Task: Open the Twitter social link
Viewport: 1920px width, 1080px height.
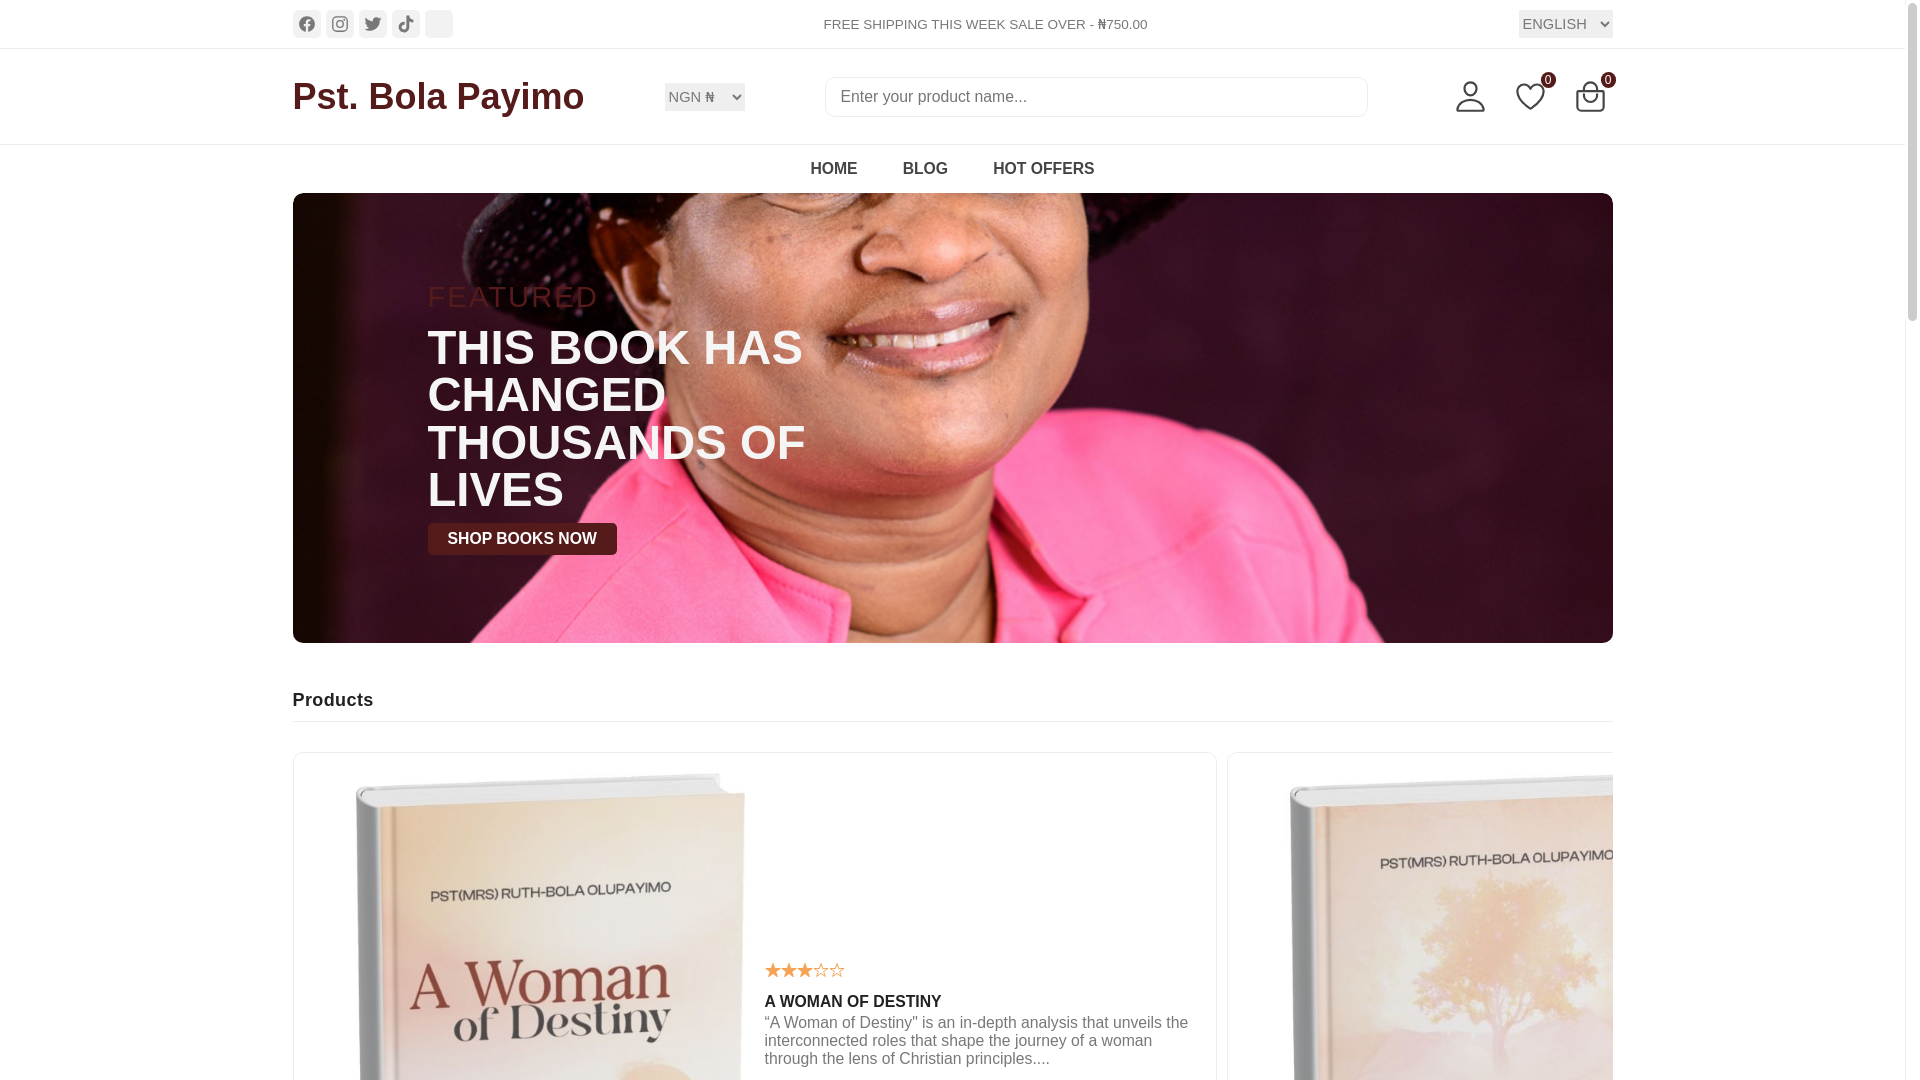Action: point(372,24)
